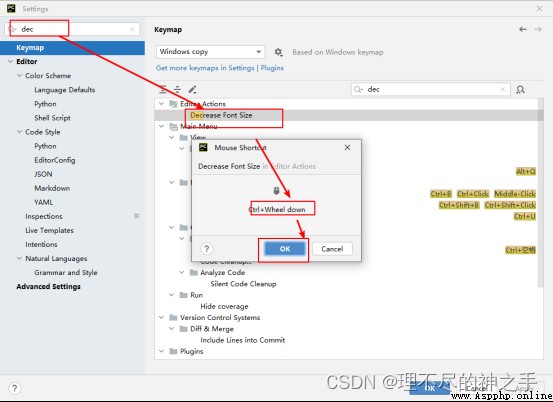Open Markdown code style settings
Viewport: 553px width, 402px height.
52,188
